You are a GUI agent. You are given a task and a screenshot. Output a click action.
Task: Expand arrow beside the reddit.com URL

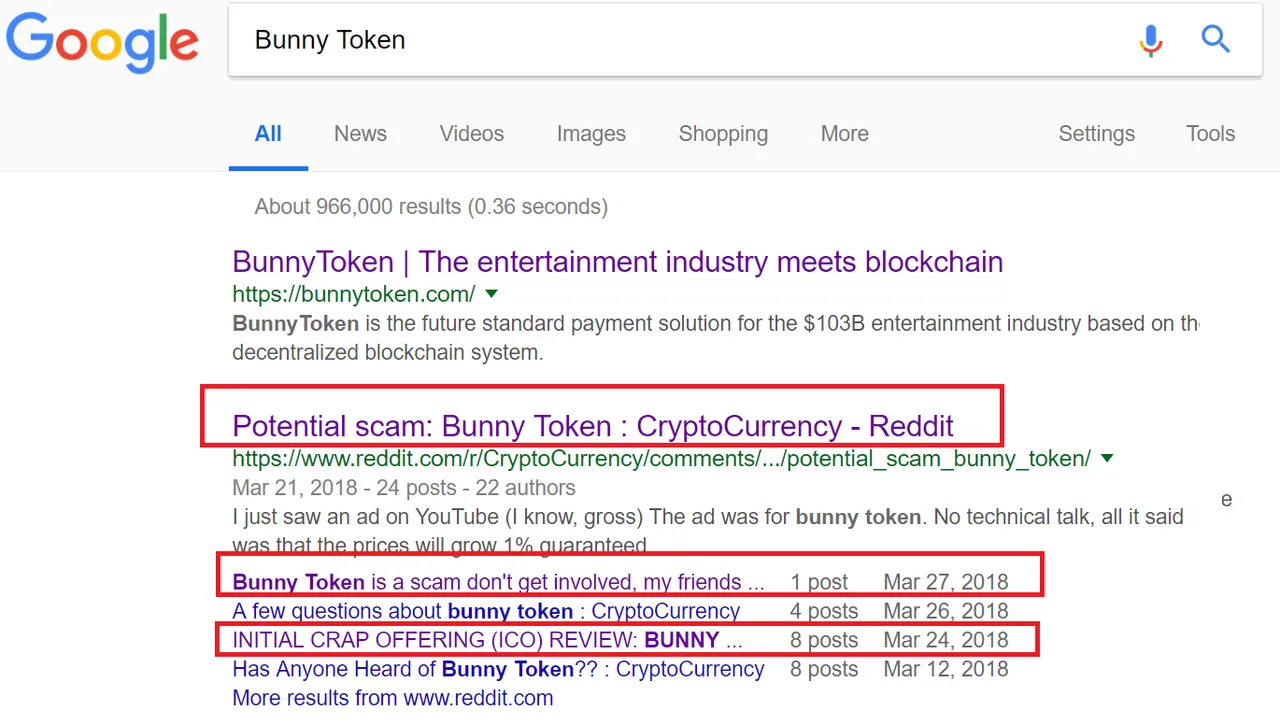(x=1107, y=459)
